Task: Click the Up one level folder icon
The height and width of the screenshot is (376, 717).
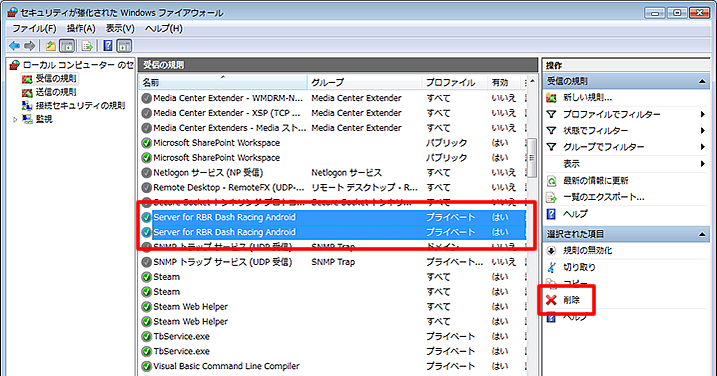Action: pos(50,45)
